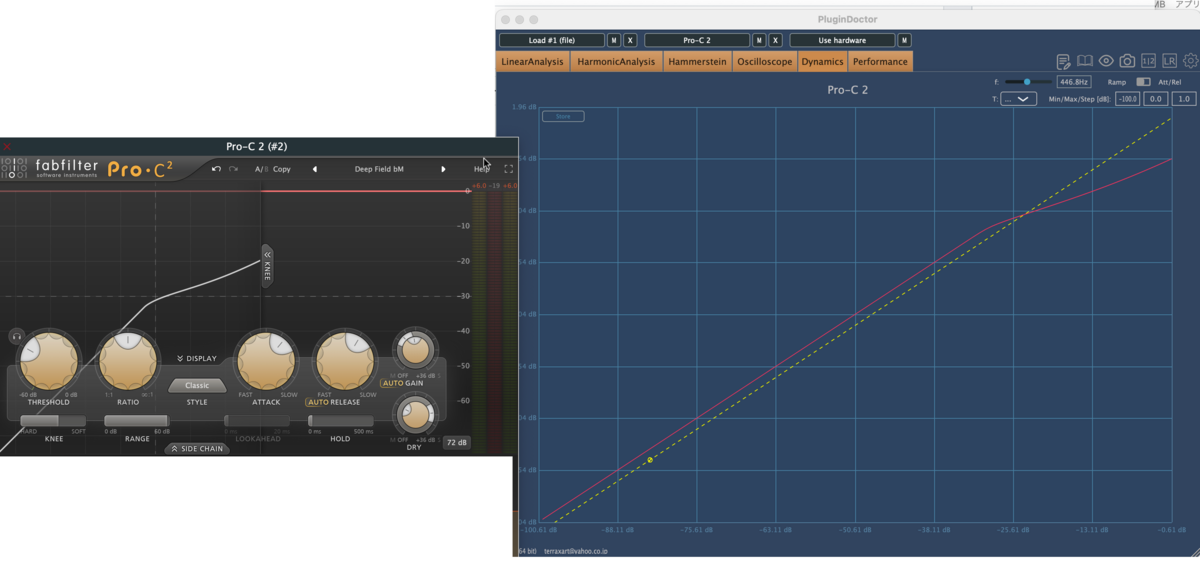Screen dimensions: 1200x584
Task: Click the Pro-C 2 plugin slot button
Action: (x=697, y=41)
